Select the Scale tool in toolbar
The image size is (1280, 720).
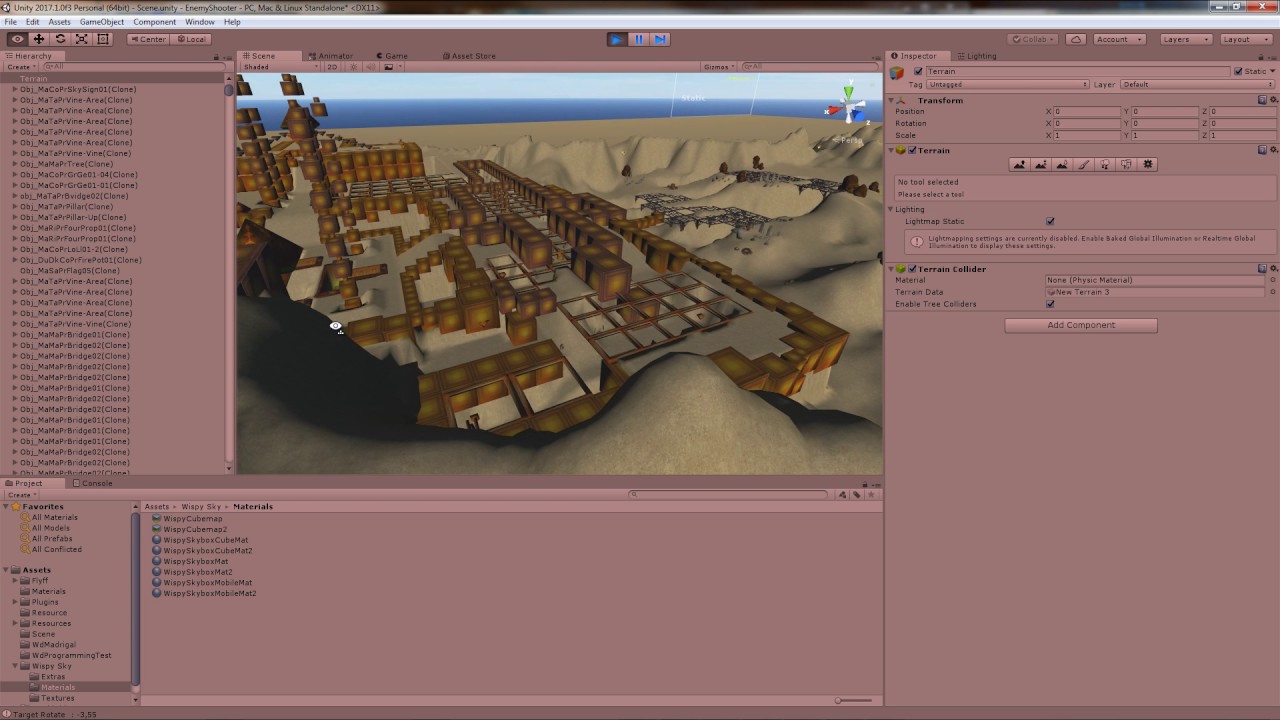[81, 39]
